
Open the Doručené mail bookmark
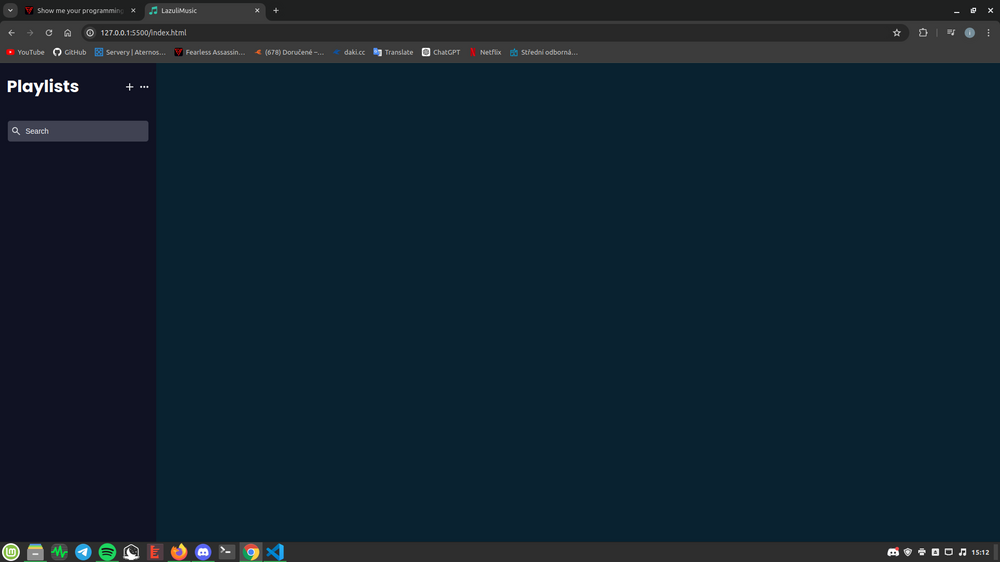click(x=289, y=52)
